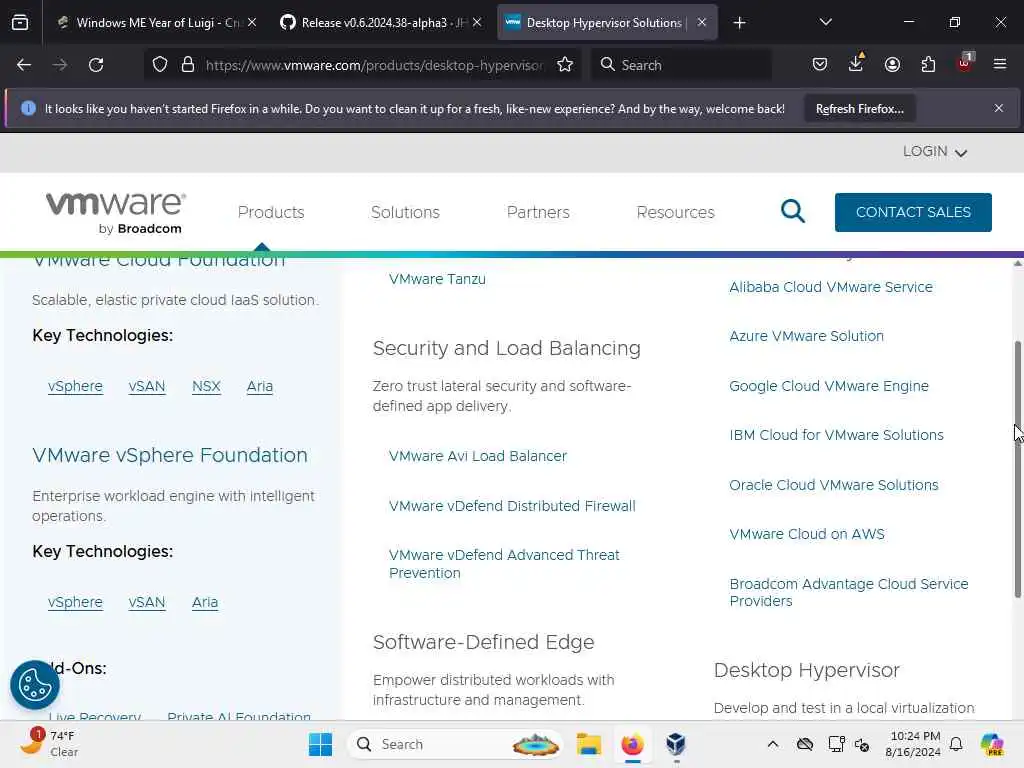Open the NSX link
This screenshot has width=1024, height=768.
point(206,386)
